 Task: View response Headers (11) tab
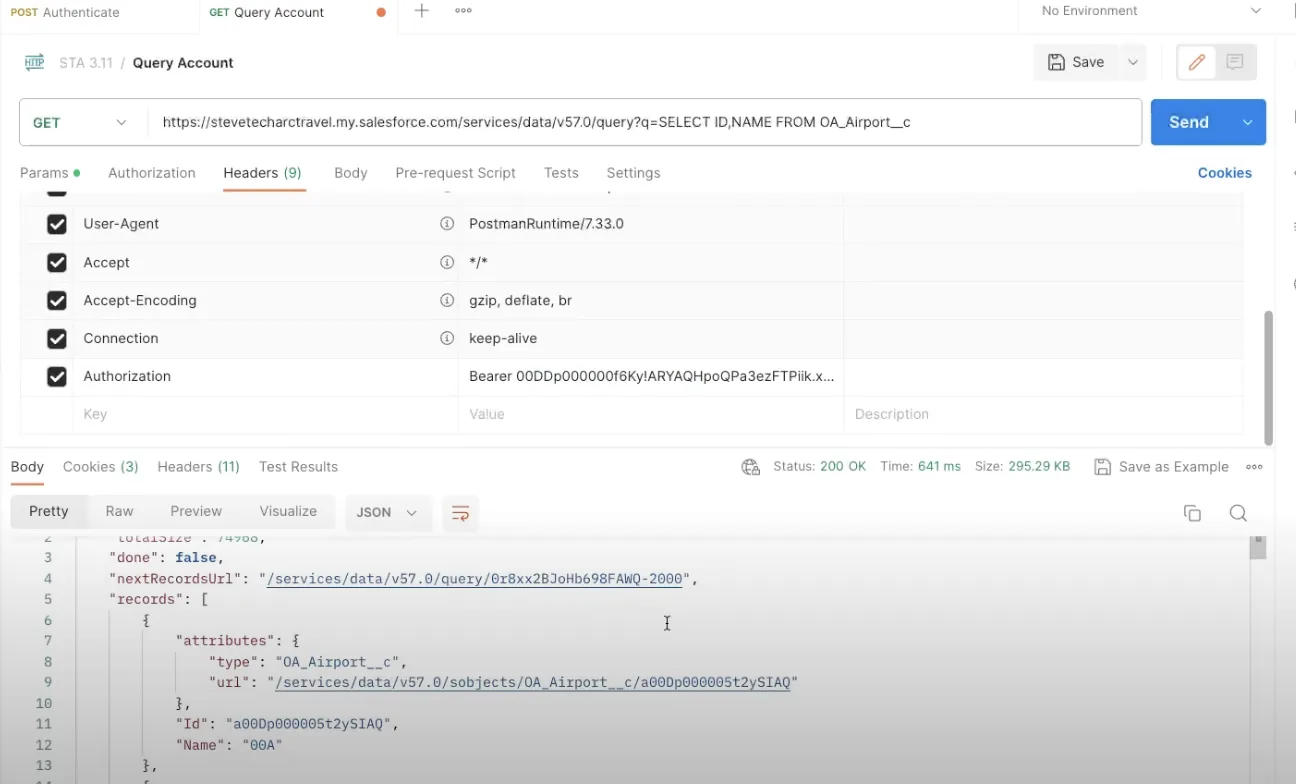(198, 467)
